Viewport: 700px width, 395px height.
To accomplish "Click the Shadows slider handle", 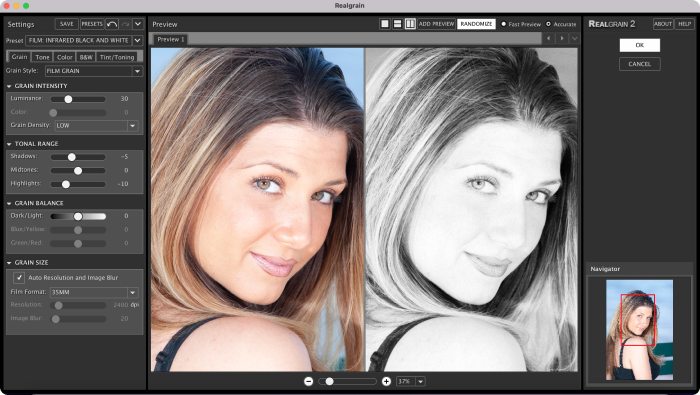I will point(71,157).
